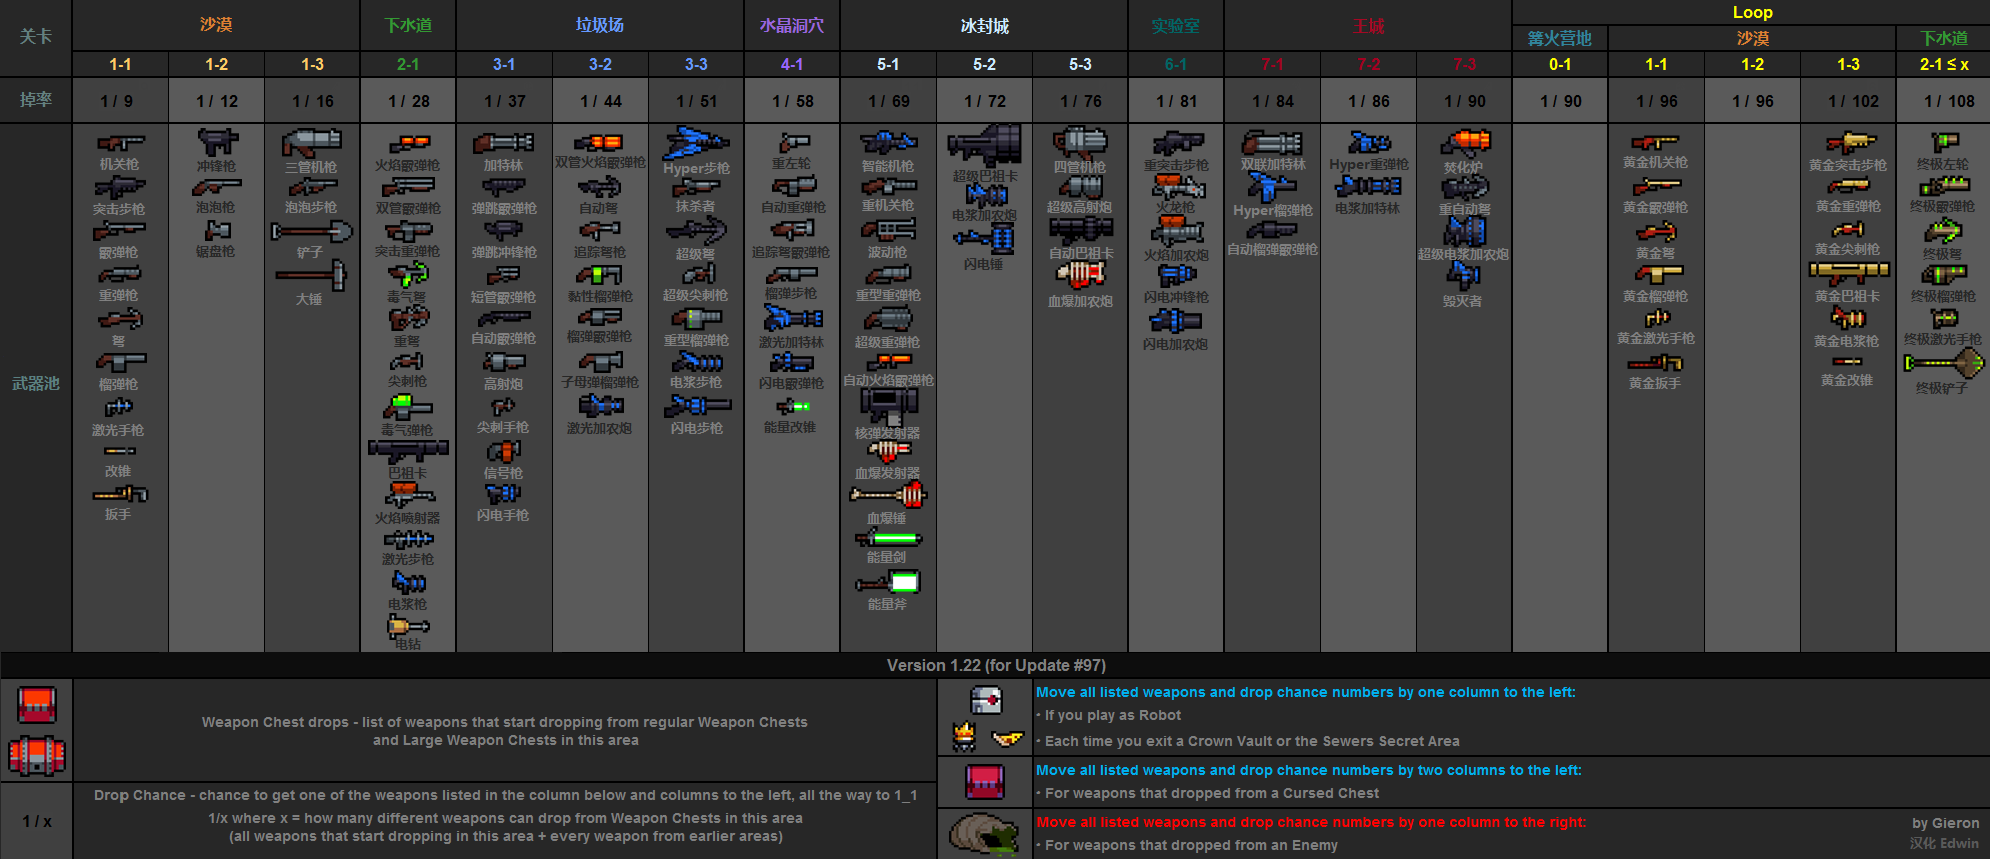Select the 血爆锤 blood hammer icon

coord(888,495)
